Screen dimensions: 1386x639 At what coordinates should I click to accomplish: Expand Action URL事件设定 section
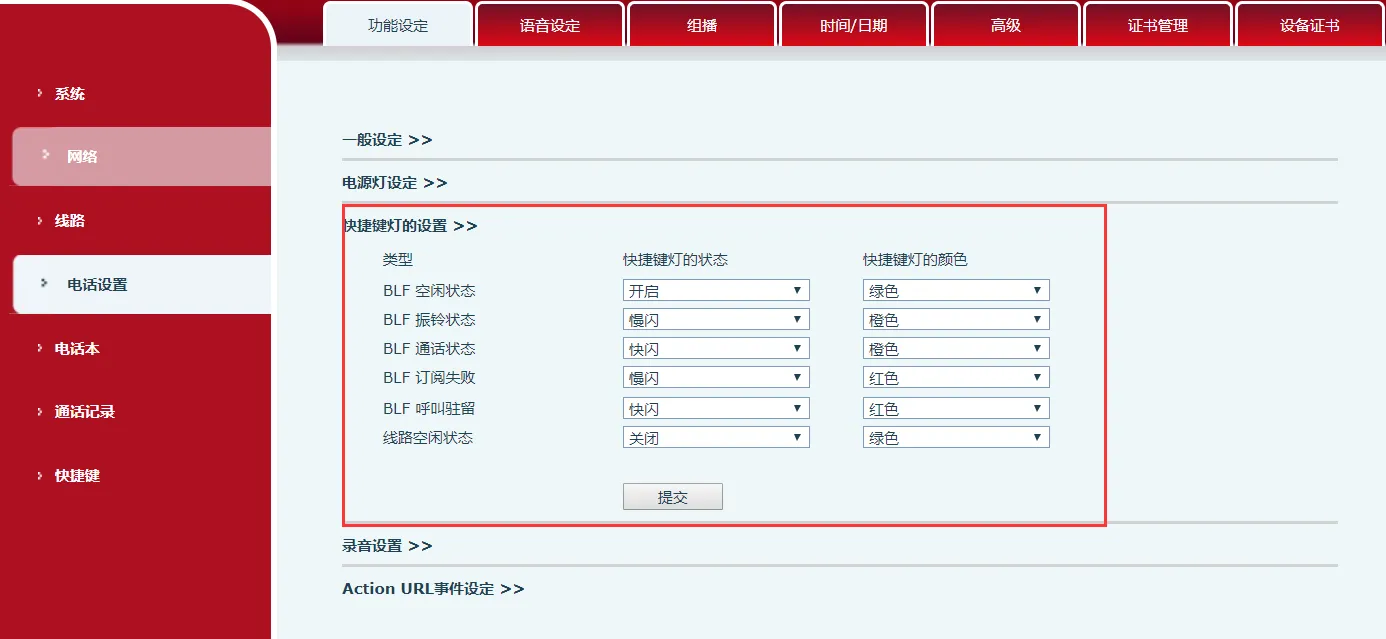click(432, 589)
